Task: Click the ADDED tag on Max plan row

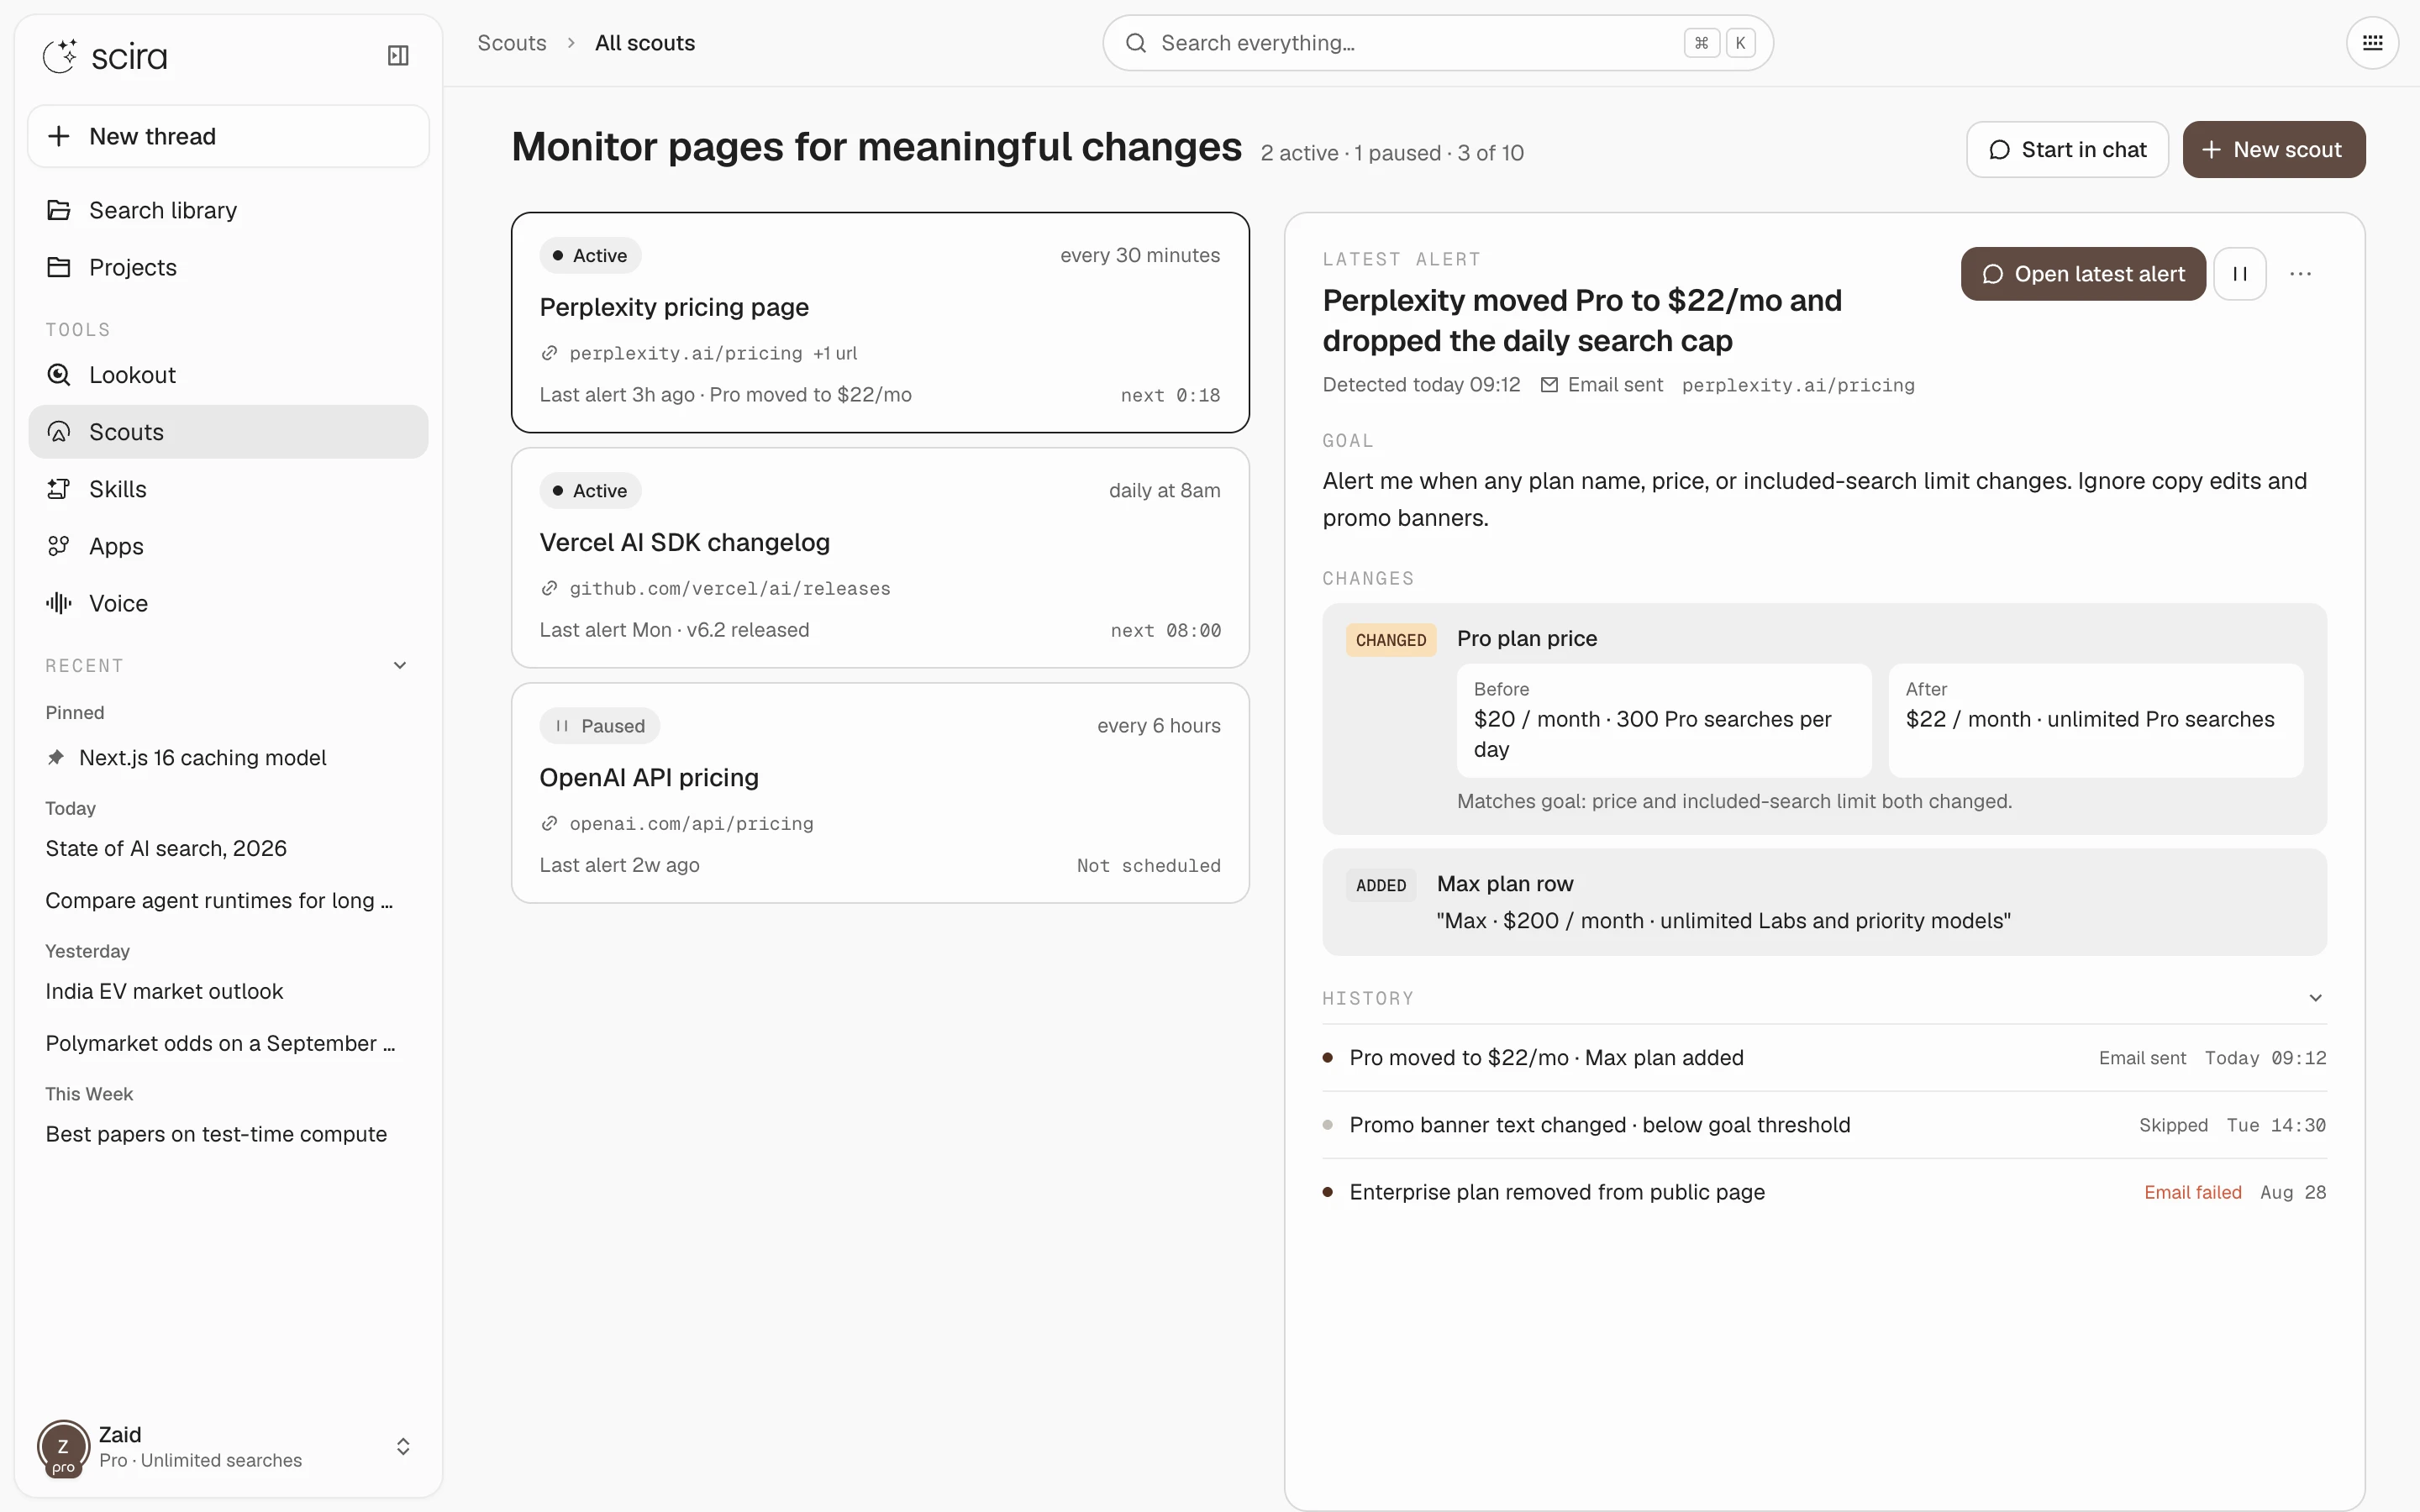Action: pos(1381,885)
